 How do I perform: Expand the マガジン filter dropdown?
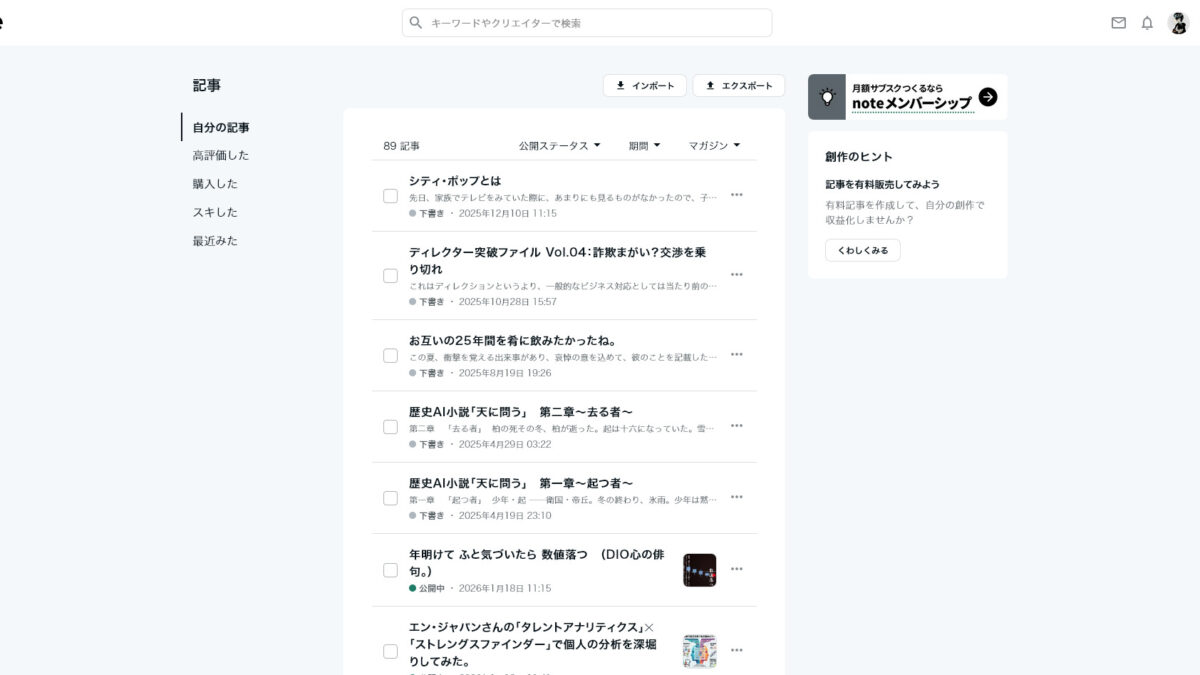(714, 146)
